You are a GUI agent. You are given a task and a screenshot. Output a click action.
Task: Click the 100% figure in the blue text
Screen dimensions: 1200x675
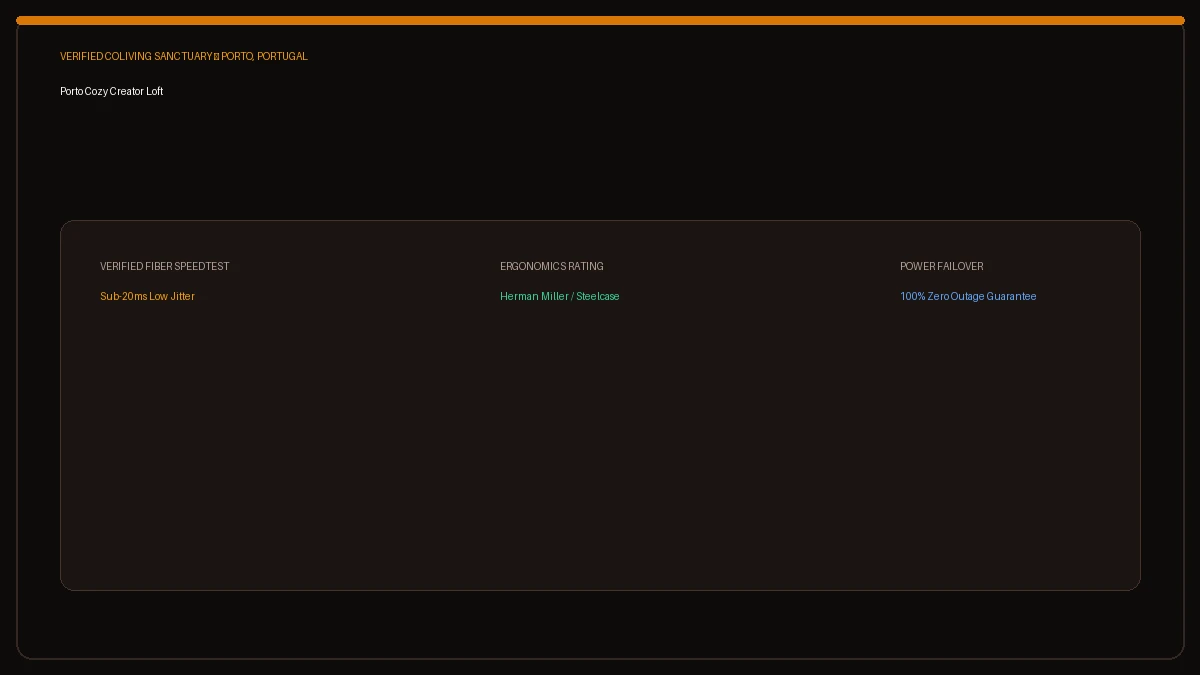912,296
